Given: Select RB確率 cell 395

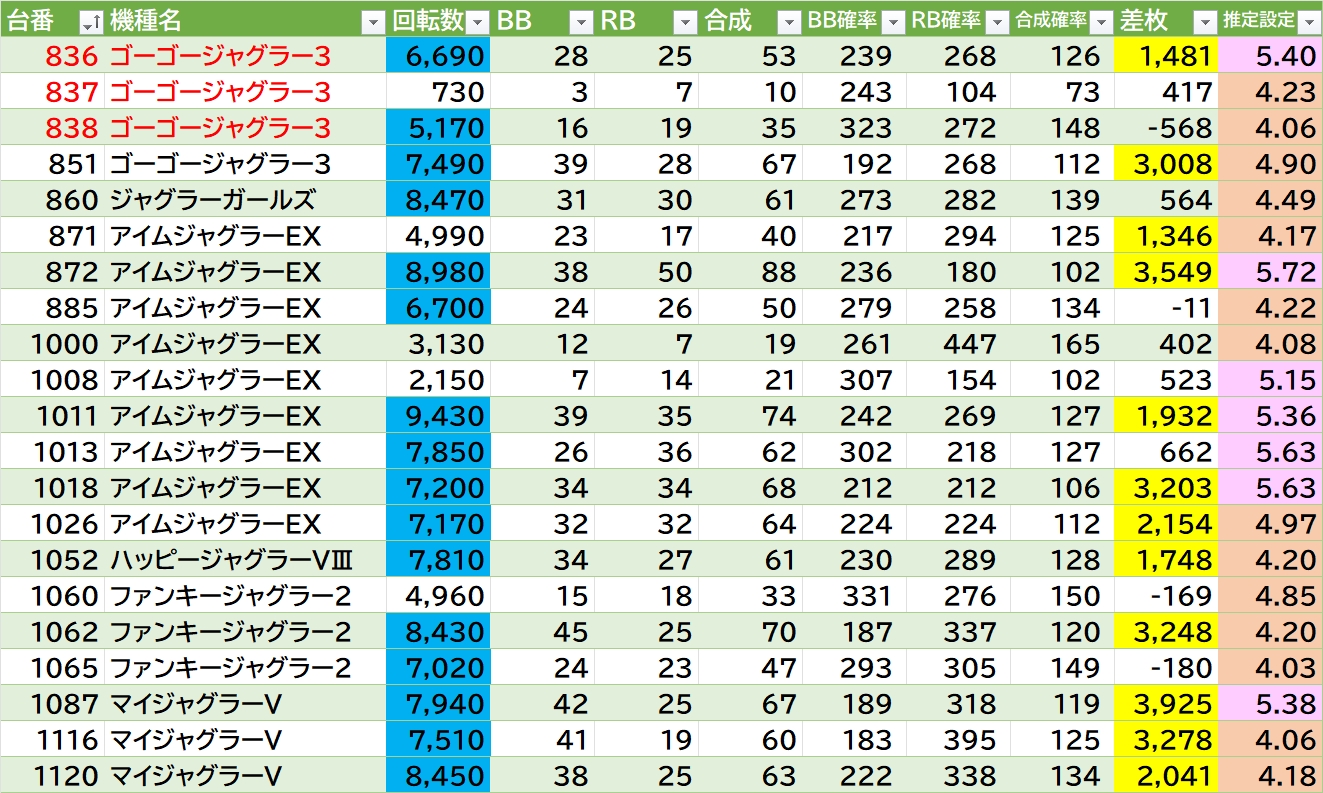Looking at the screenshot, I should pyautogui.click(x=958, y=740).
